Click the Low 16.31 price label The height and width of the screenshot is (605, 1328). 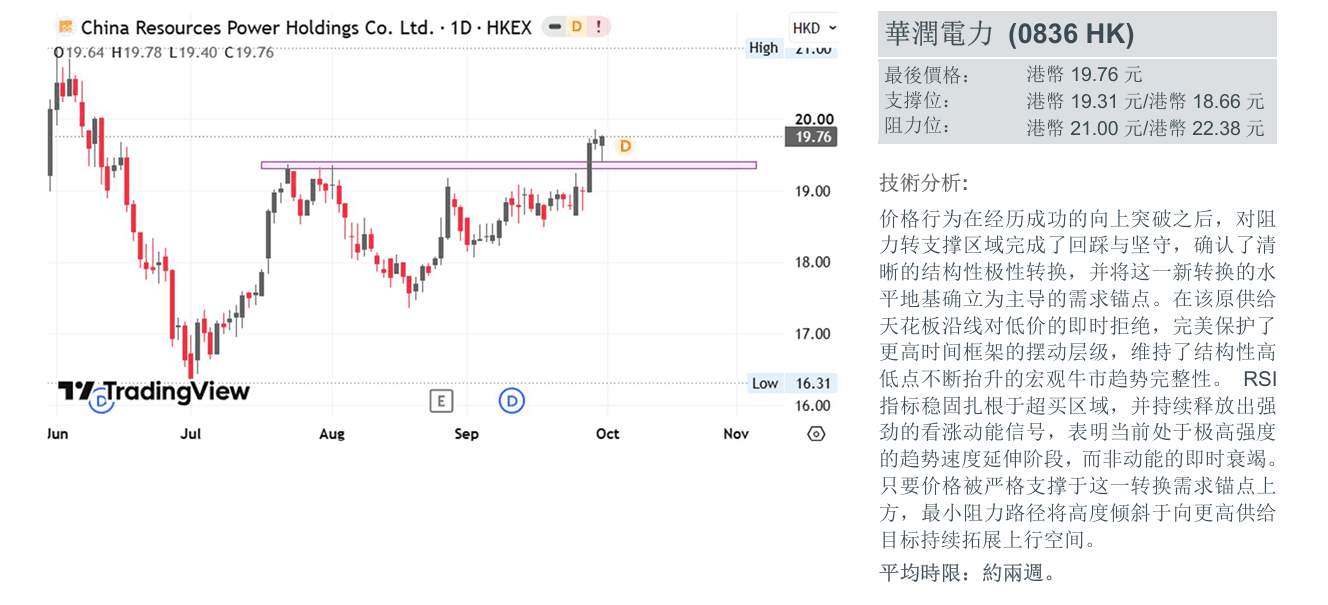coord(792,383)
